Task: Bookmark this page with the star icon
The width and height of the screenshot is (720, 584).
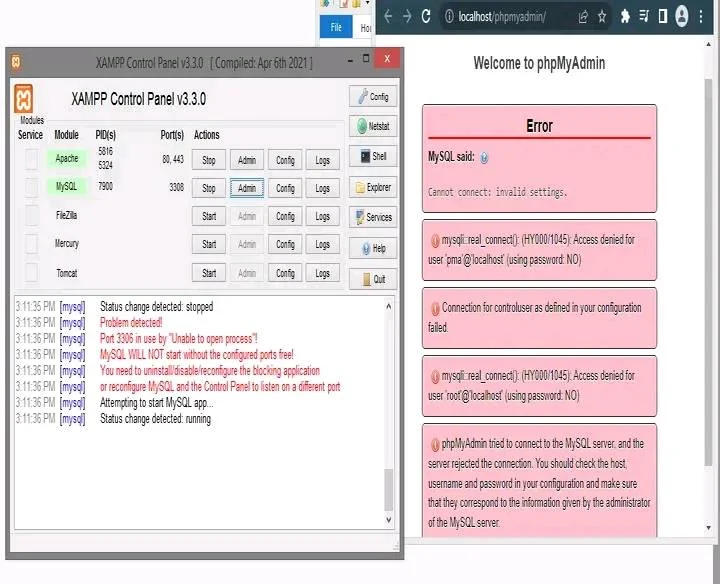Action: (602, 17)
